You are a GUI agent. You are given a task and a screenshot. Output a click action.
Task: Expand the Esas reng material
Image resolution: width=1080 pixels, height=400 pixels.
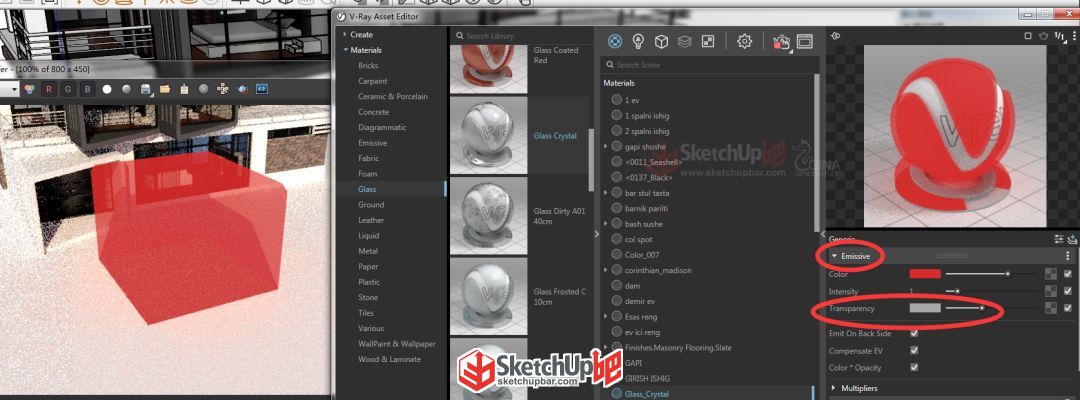pos(605,317)
